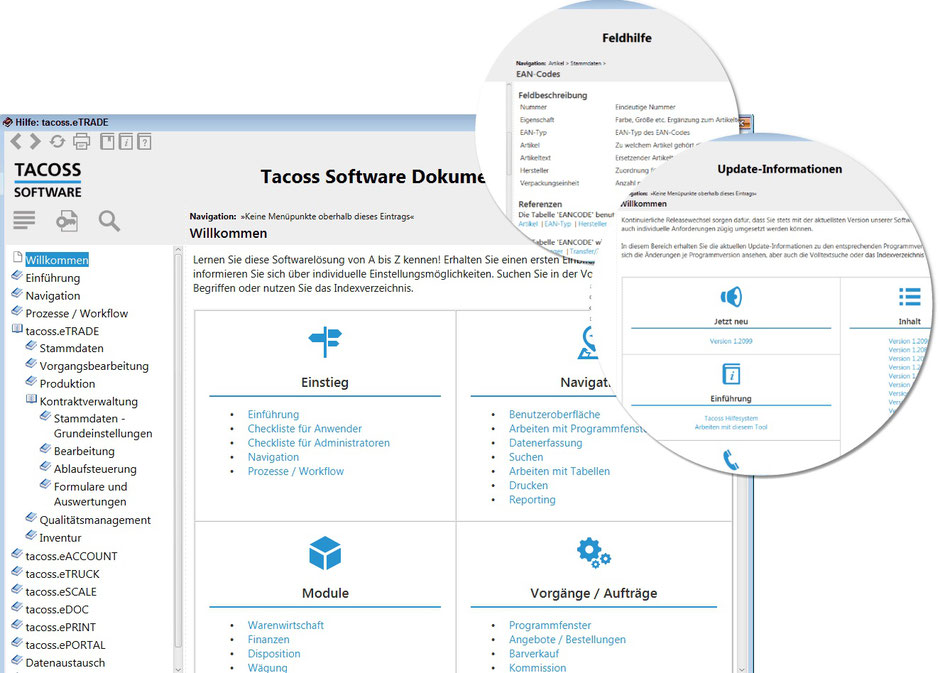Click the print icon in the toolbar
The image size is (940, 673).
[82, 142]
